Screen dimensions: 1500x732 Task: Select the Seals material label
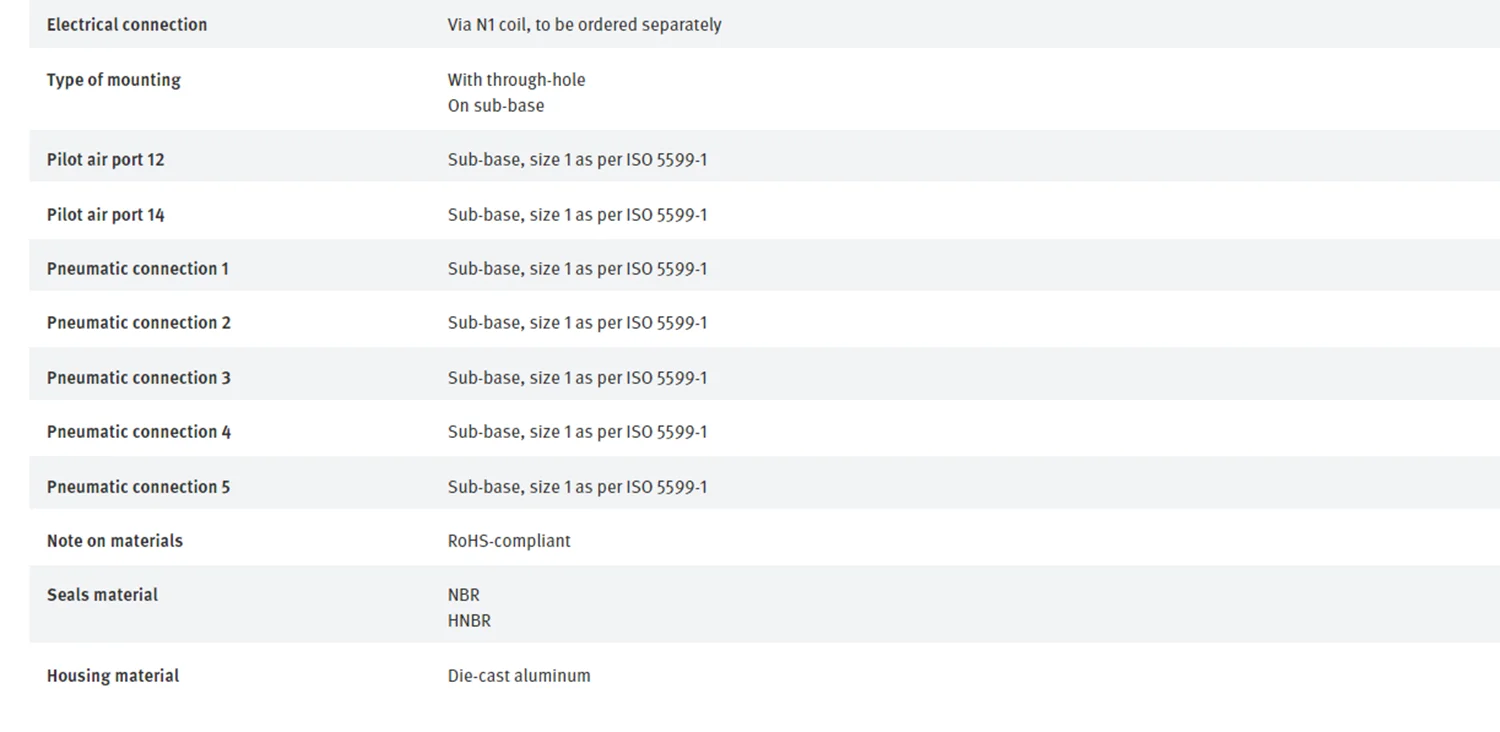click(x=102, y=595)
